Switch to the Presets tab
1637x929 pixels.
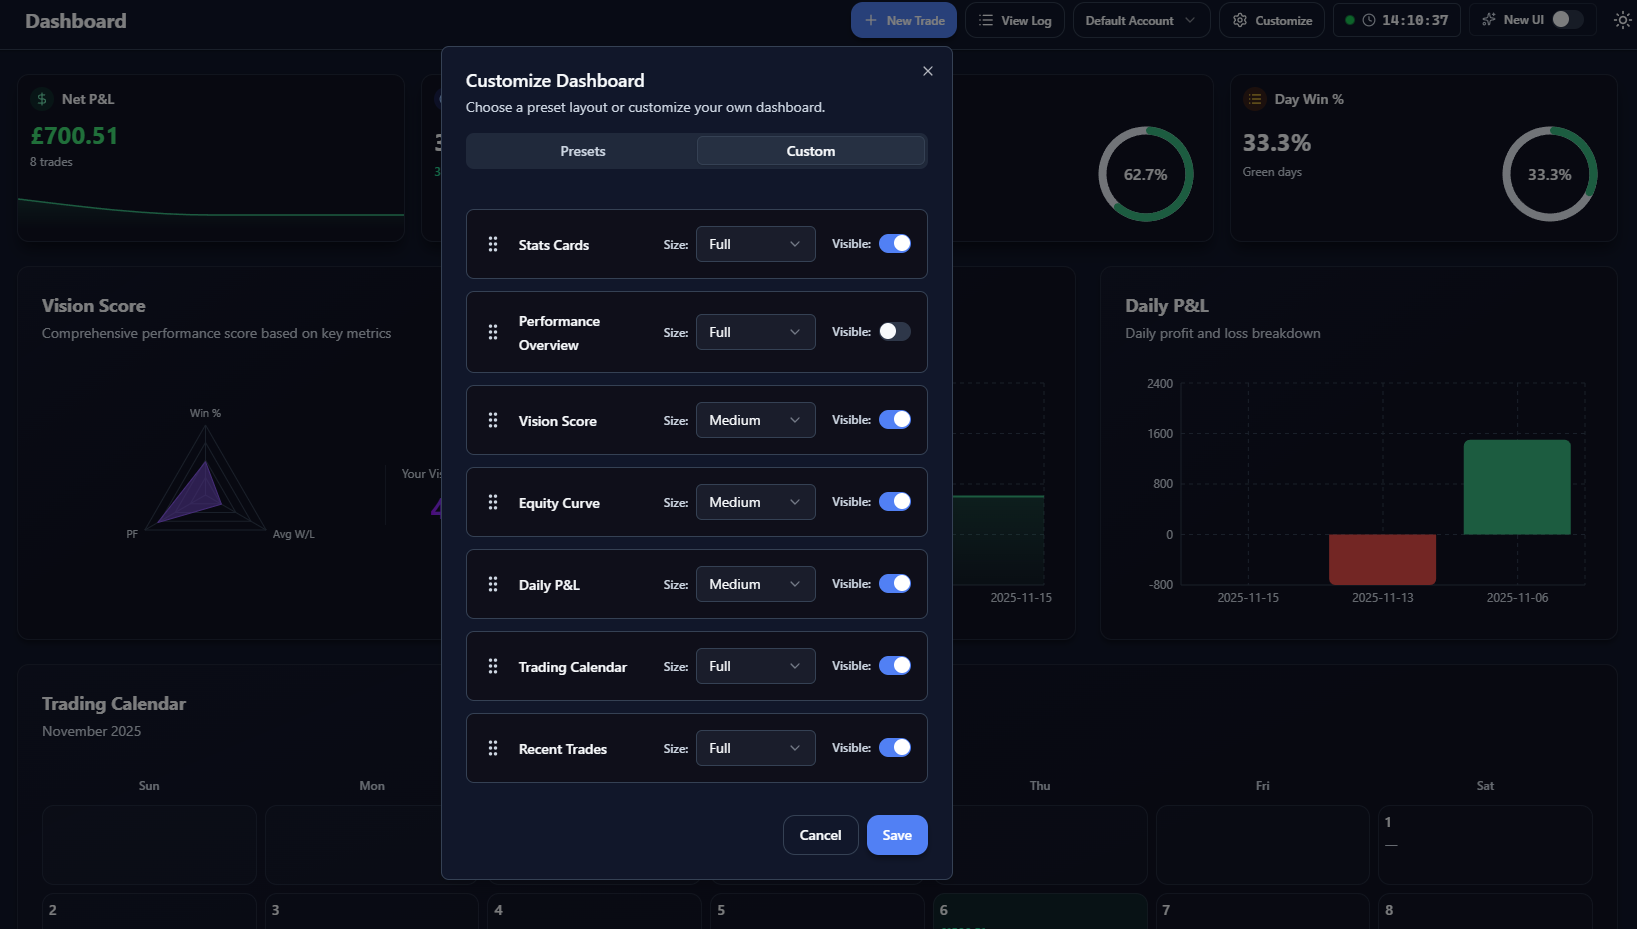pos(583,150)
